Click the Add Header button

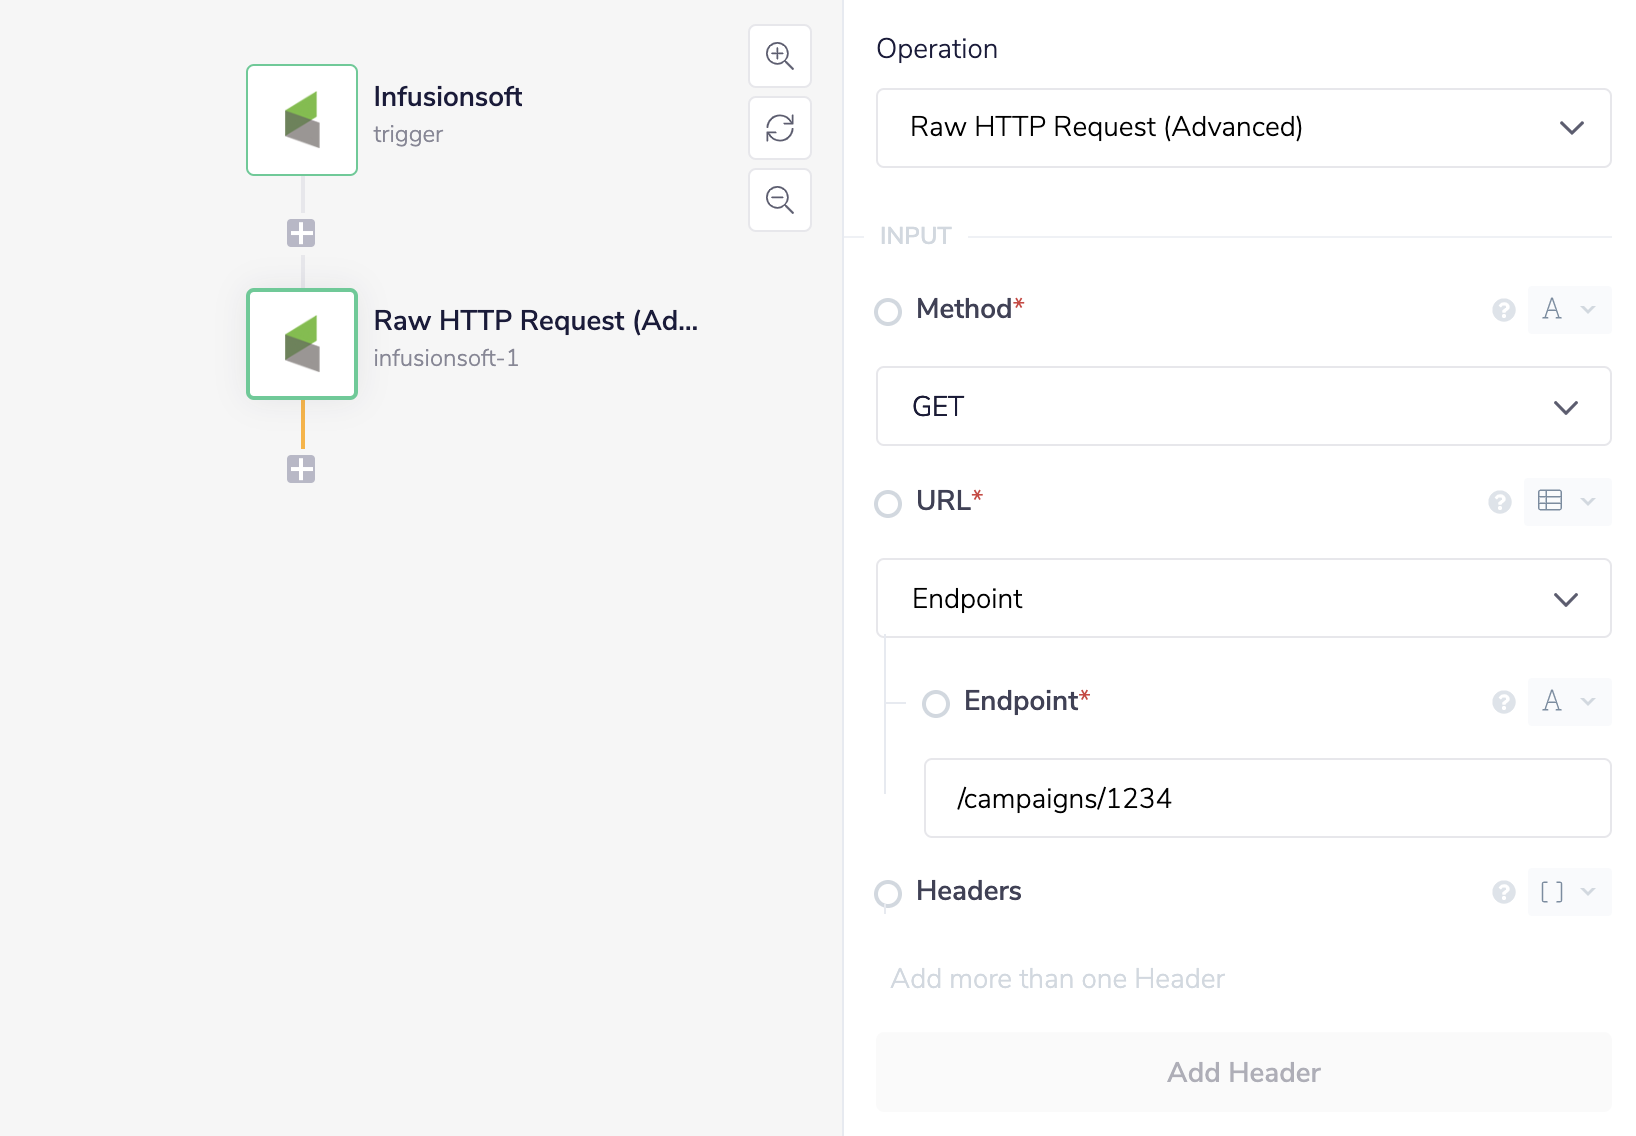[x=1243, y=1072]
